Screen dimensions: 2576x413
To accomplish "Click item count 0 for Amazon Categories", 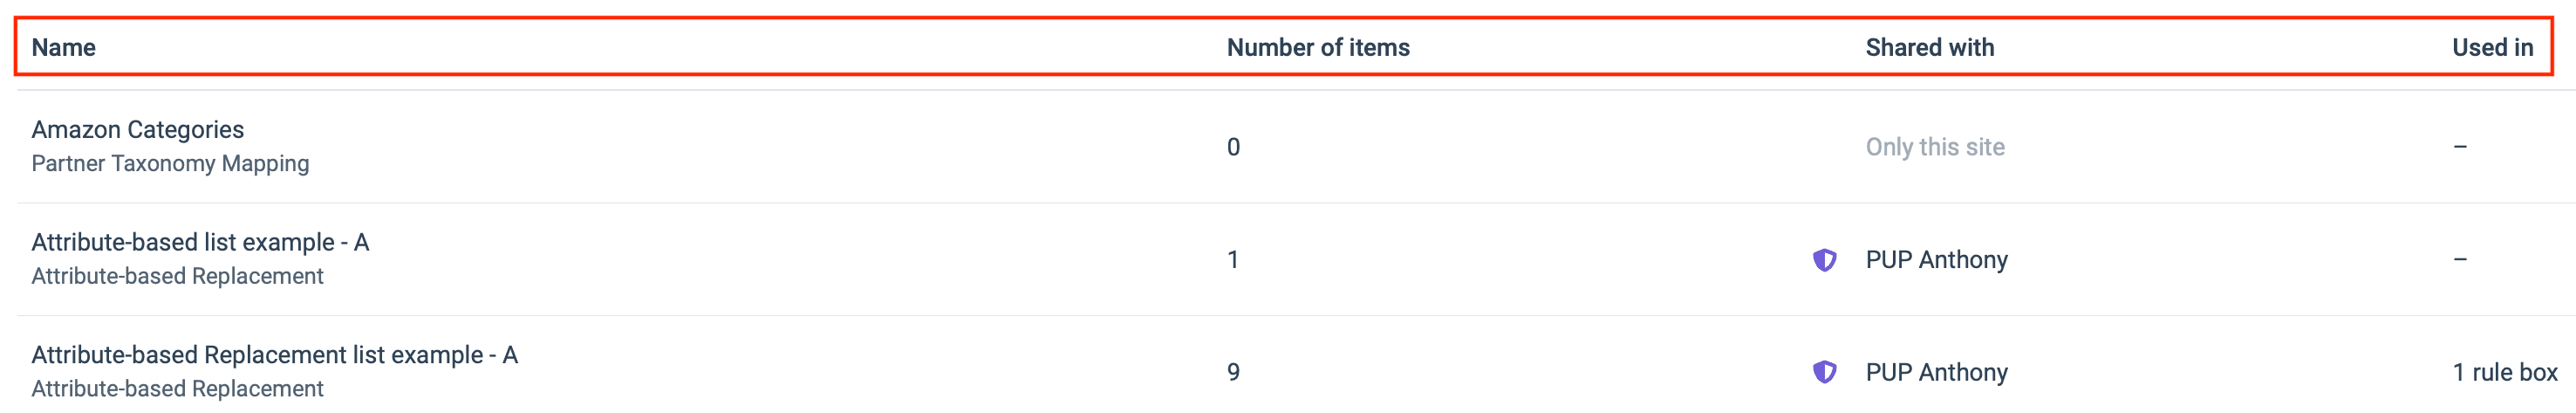I will point(1233,147).
